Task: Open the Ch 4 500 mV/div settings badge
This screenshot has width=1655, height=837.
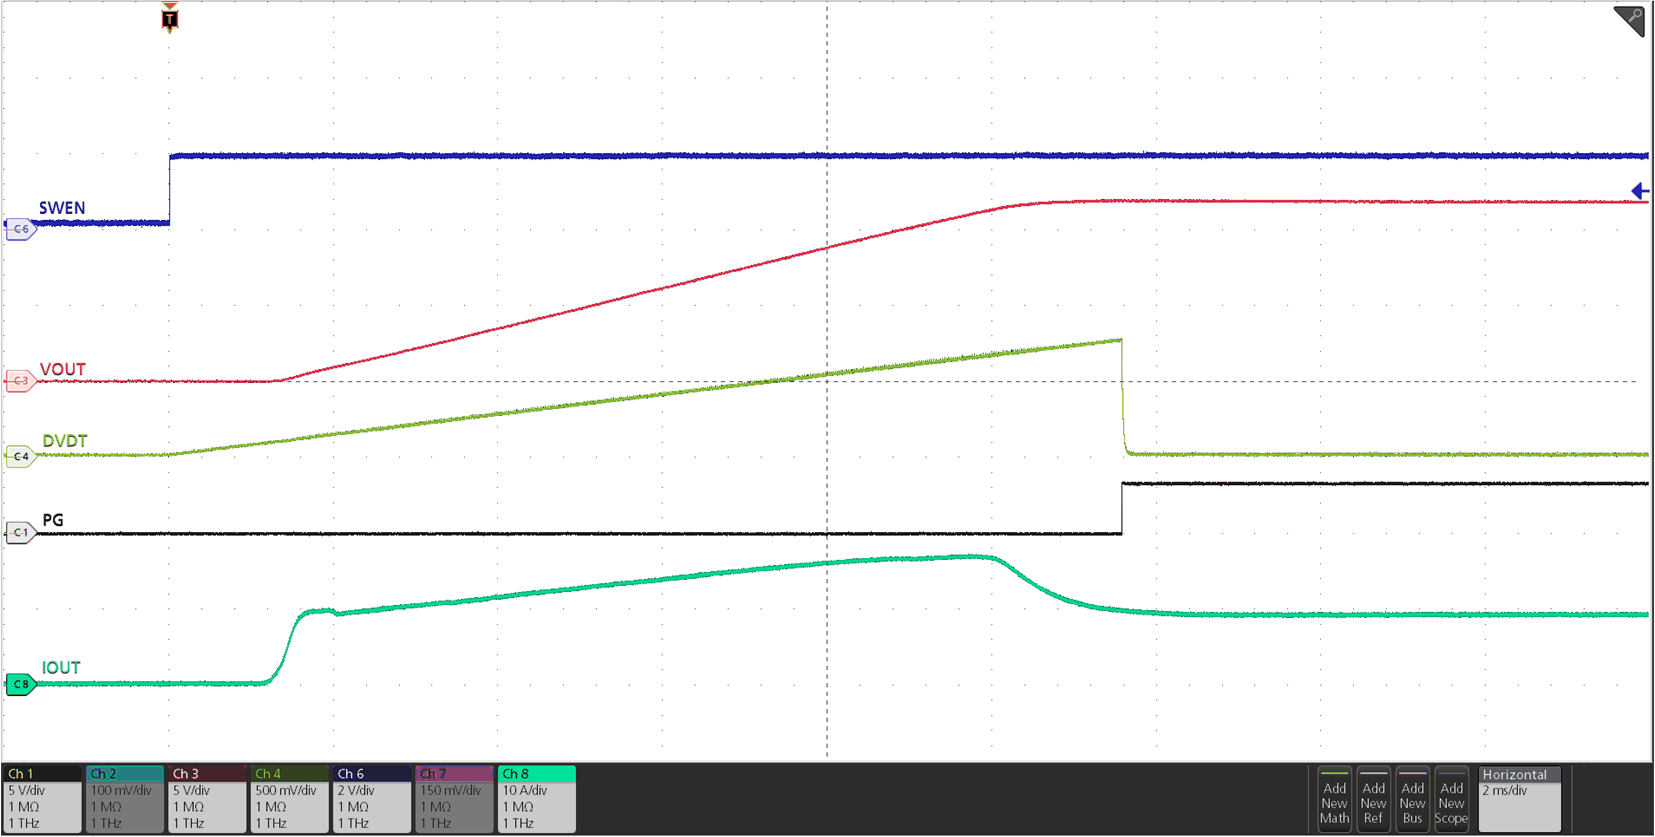Action: pos(289,799)
